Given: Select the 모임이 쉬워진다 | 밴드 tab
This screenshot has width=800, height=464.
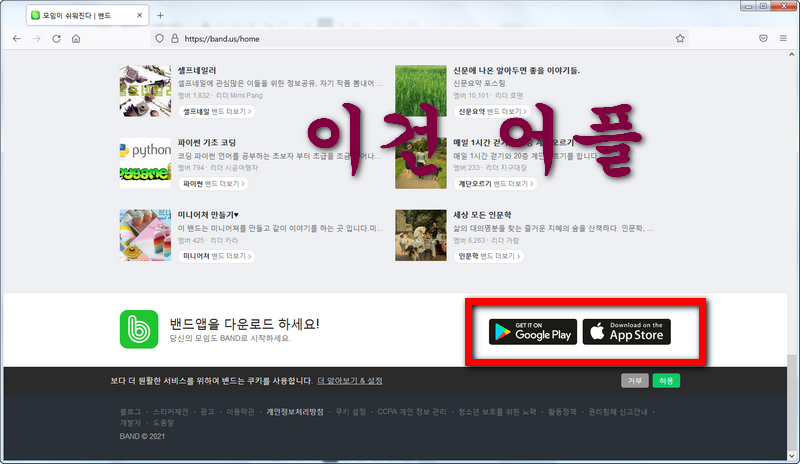Looking at the screenshot, I should pyautogui.click(x=87, y=15).
